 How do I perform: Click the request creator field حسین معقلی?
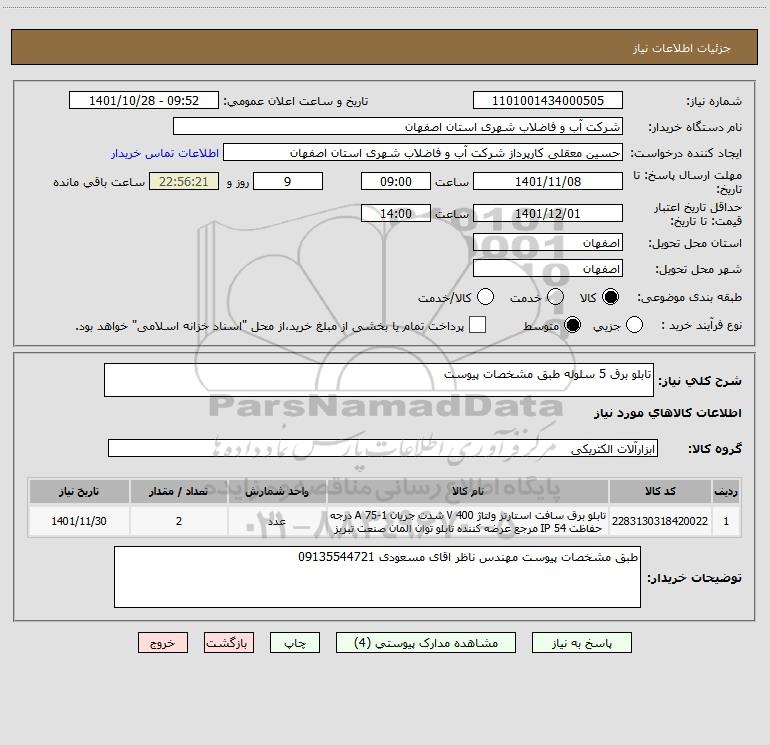coord(423,153)
